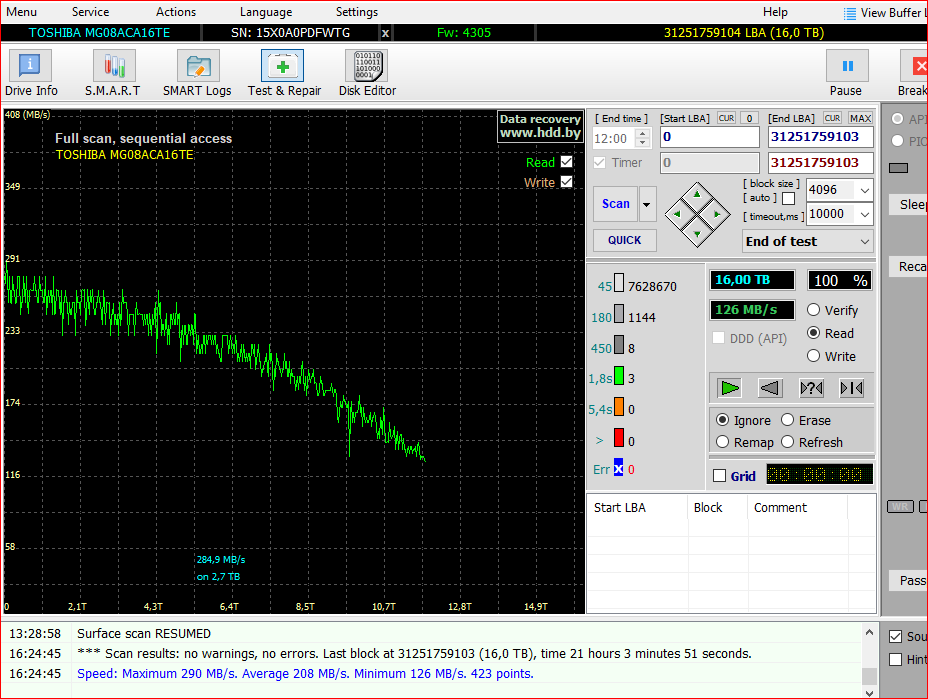
Task: Click the butterfly scan mode button
Action: tap(851, 388)
